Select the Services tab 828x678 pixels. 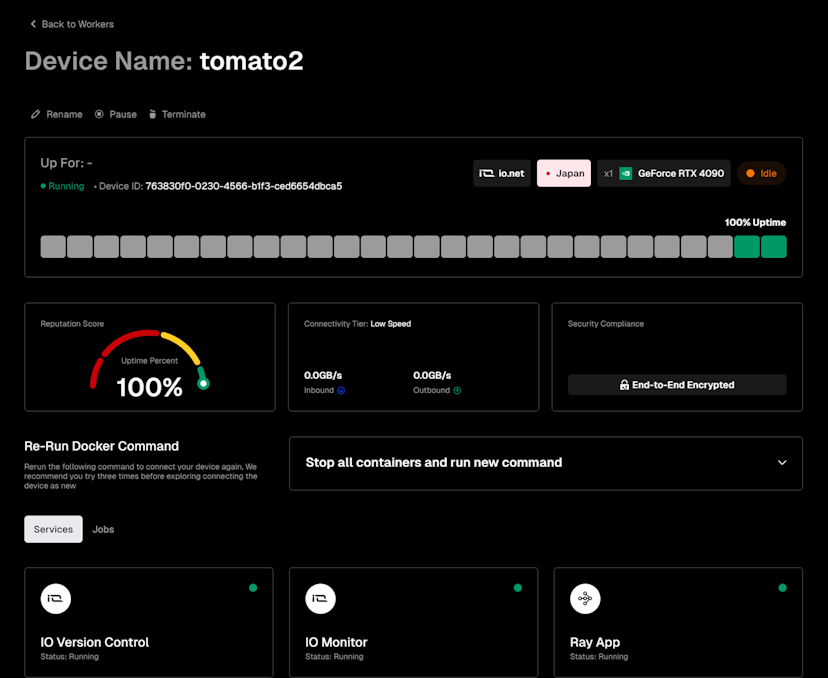53,529
